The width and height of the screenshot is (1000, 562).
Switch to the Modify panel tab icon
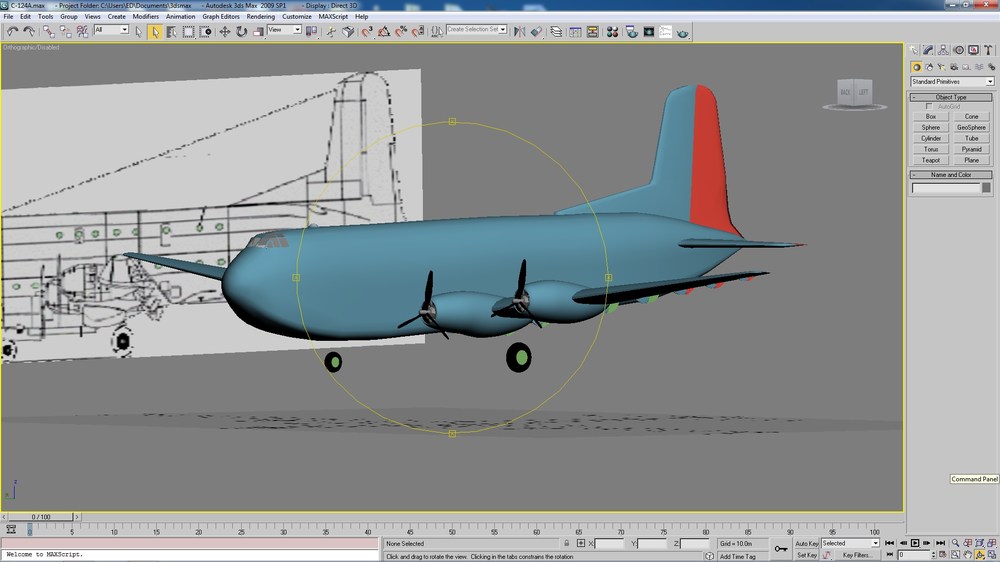928,50
